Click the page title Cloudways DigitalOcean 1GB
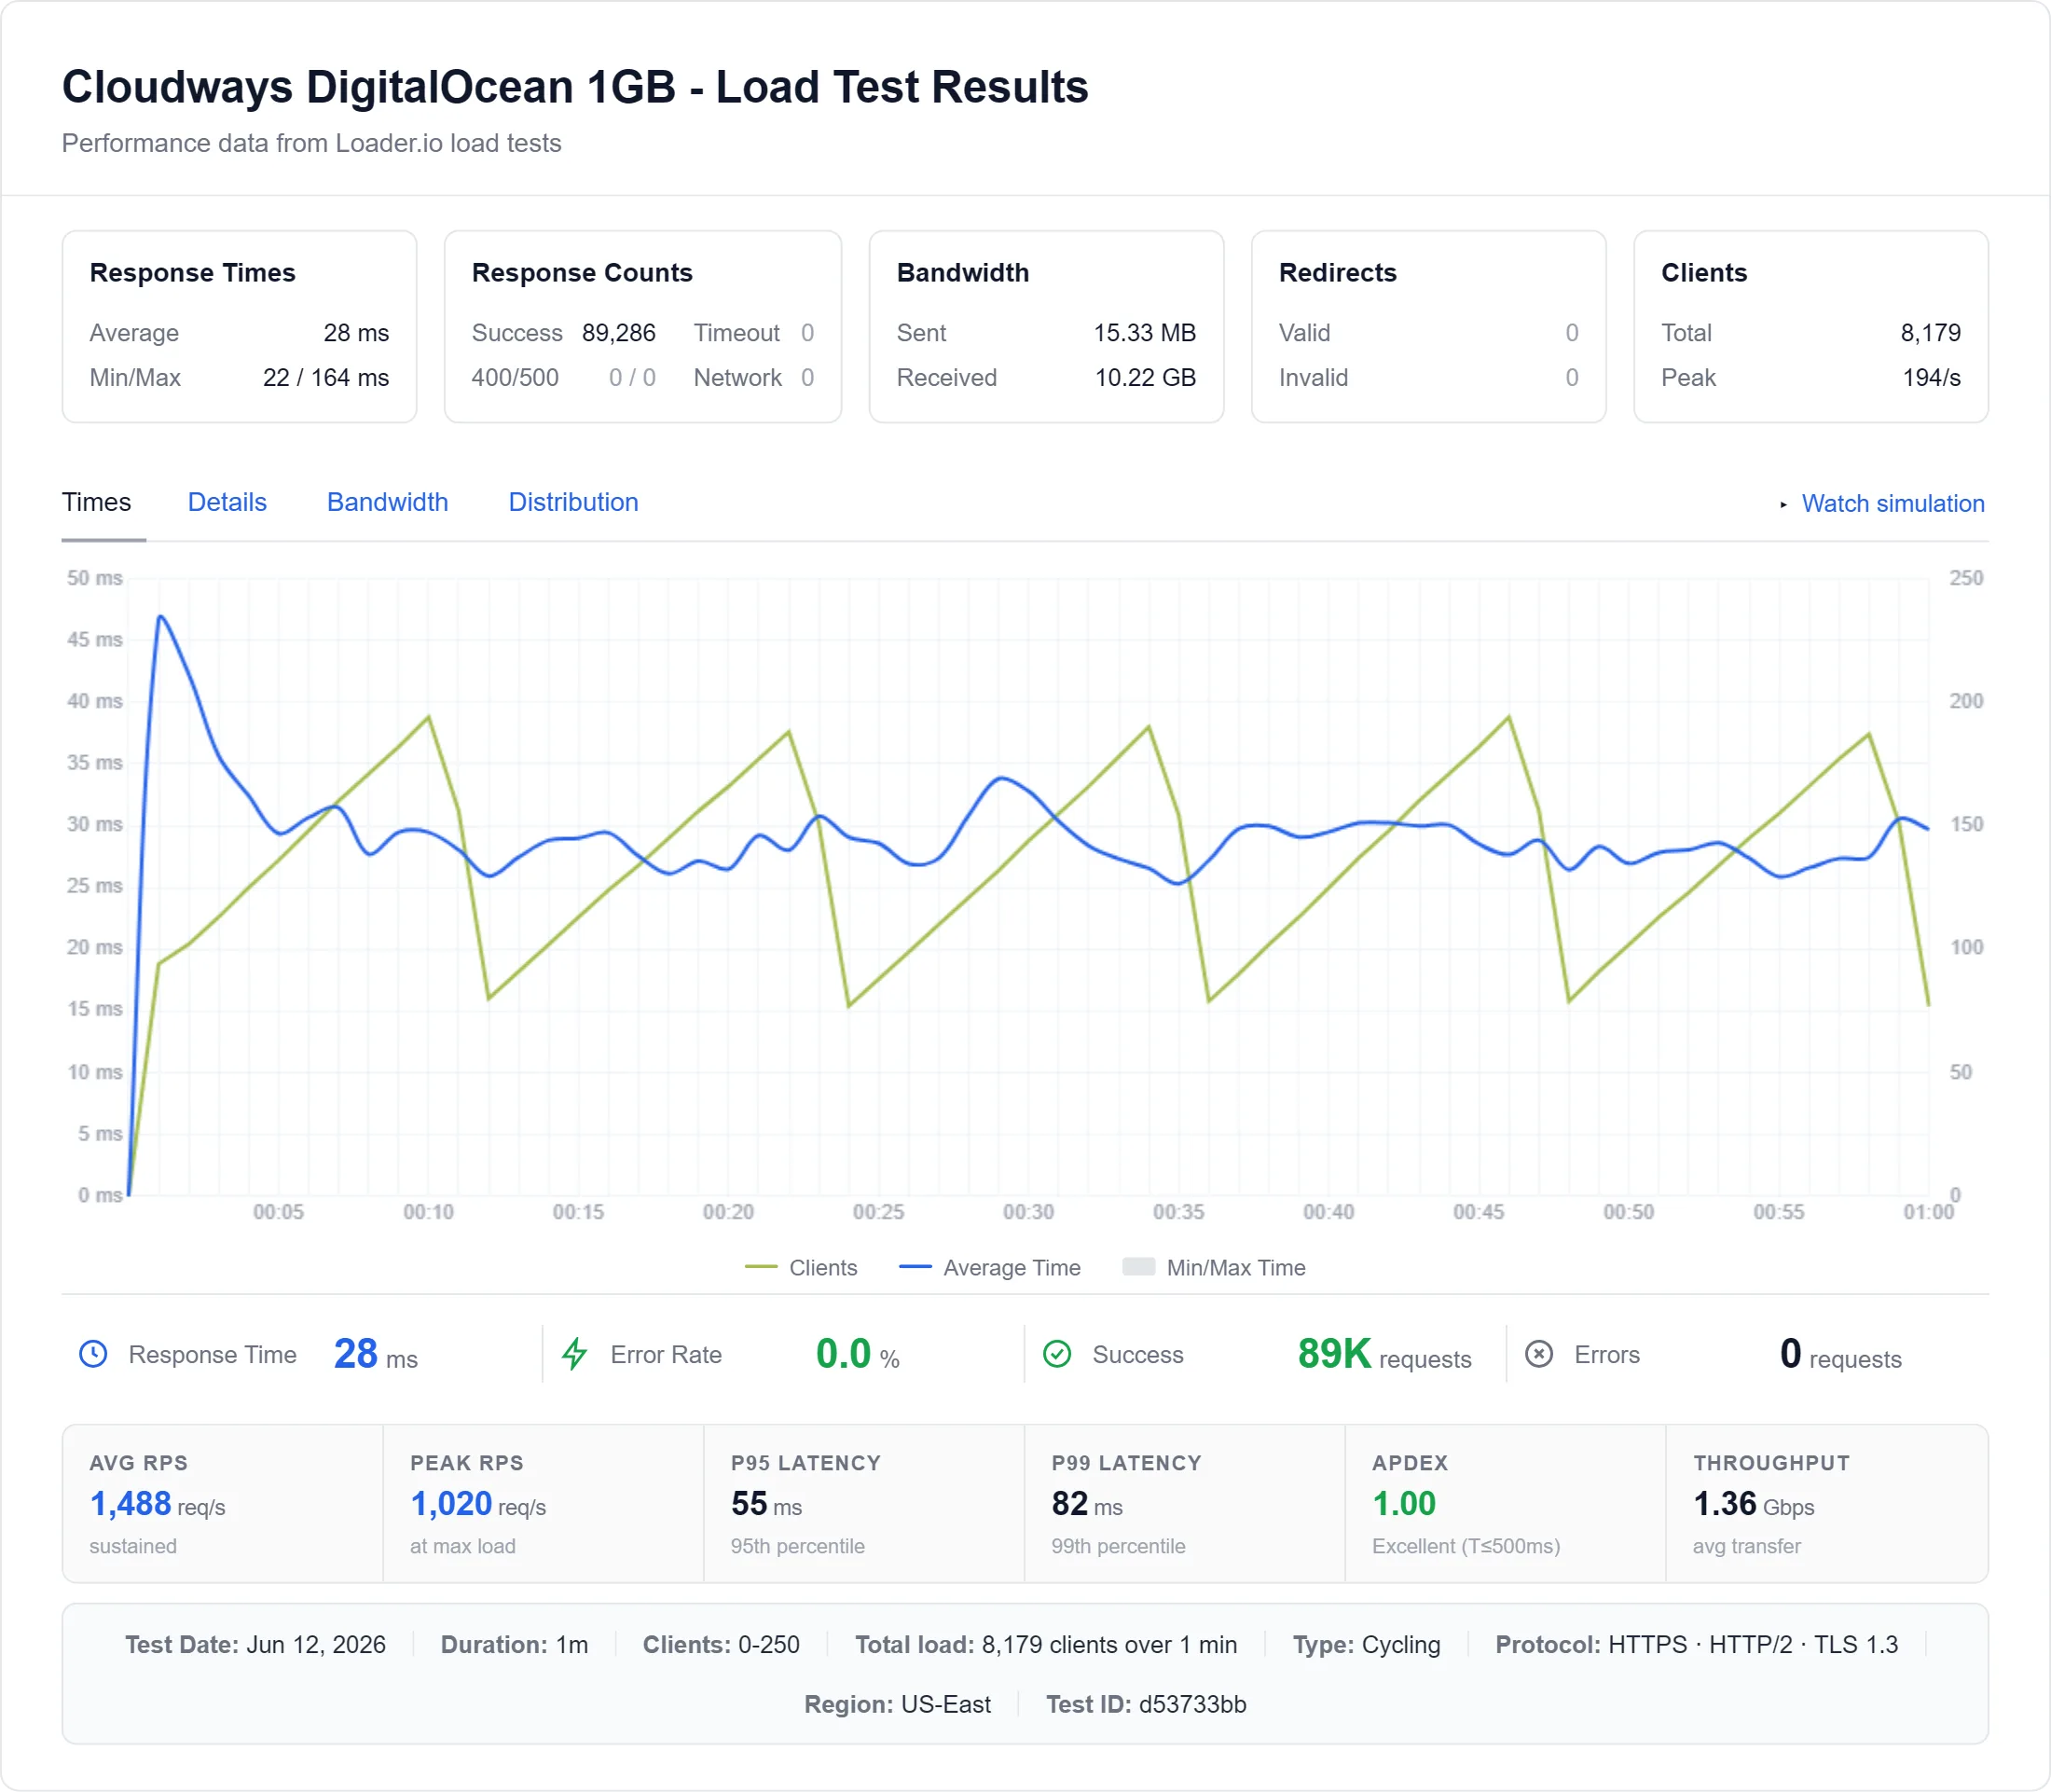 click(x=575, y=86)
